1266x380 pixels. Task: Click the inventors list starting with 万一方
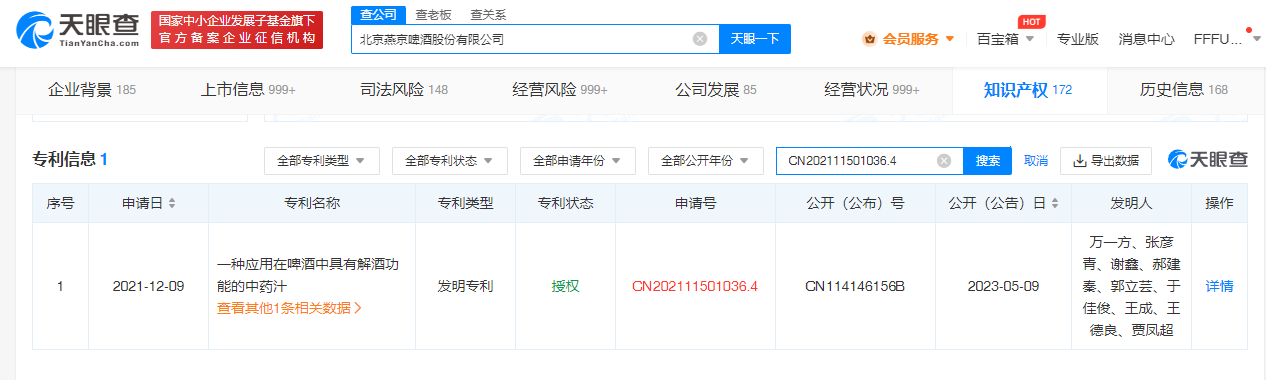click(x=1131, y=286)
